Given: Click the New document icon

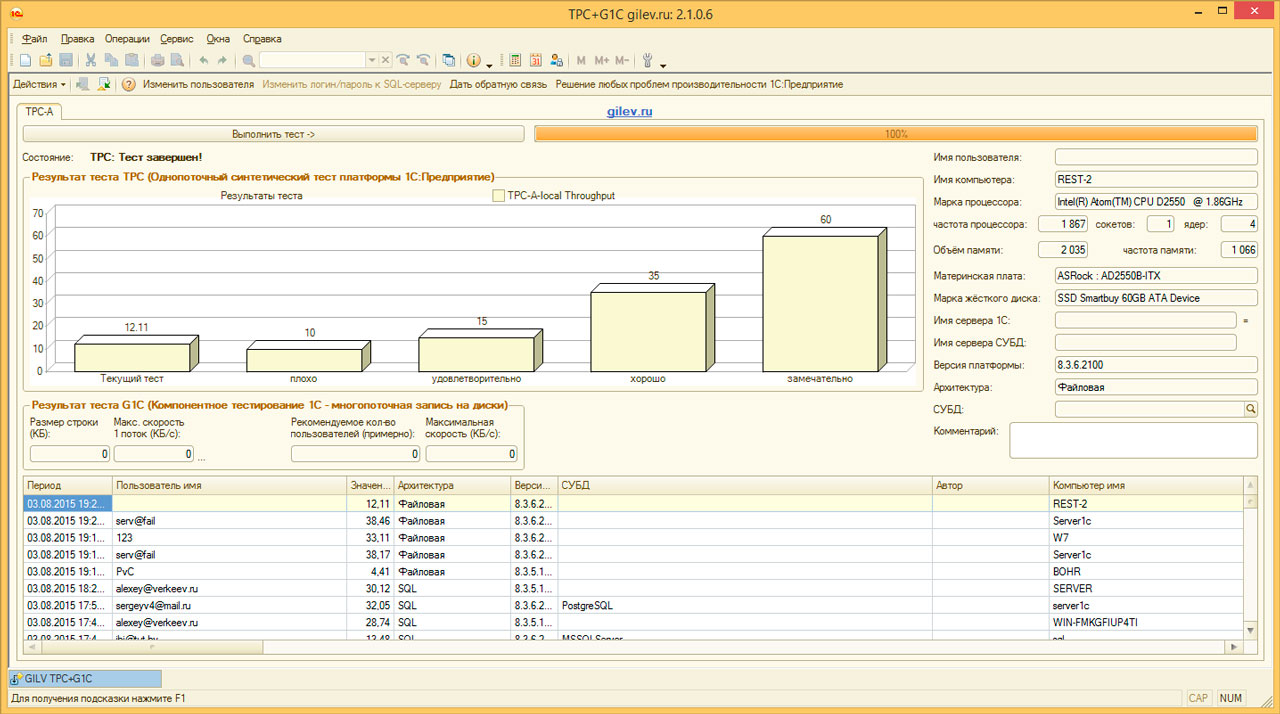Looking at the screenshot, I should click(26, 60).
